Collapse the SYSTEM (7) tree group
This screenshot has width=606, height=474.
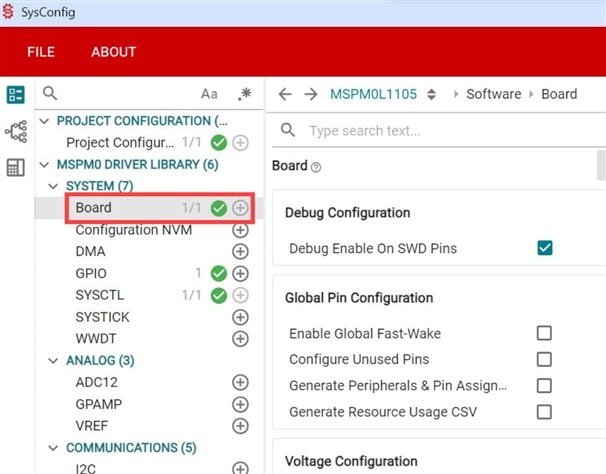54,186
